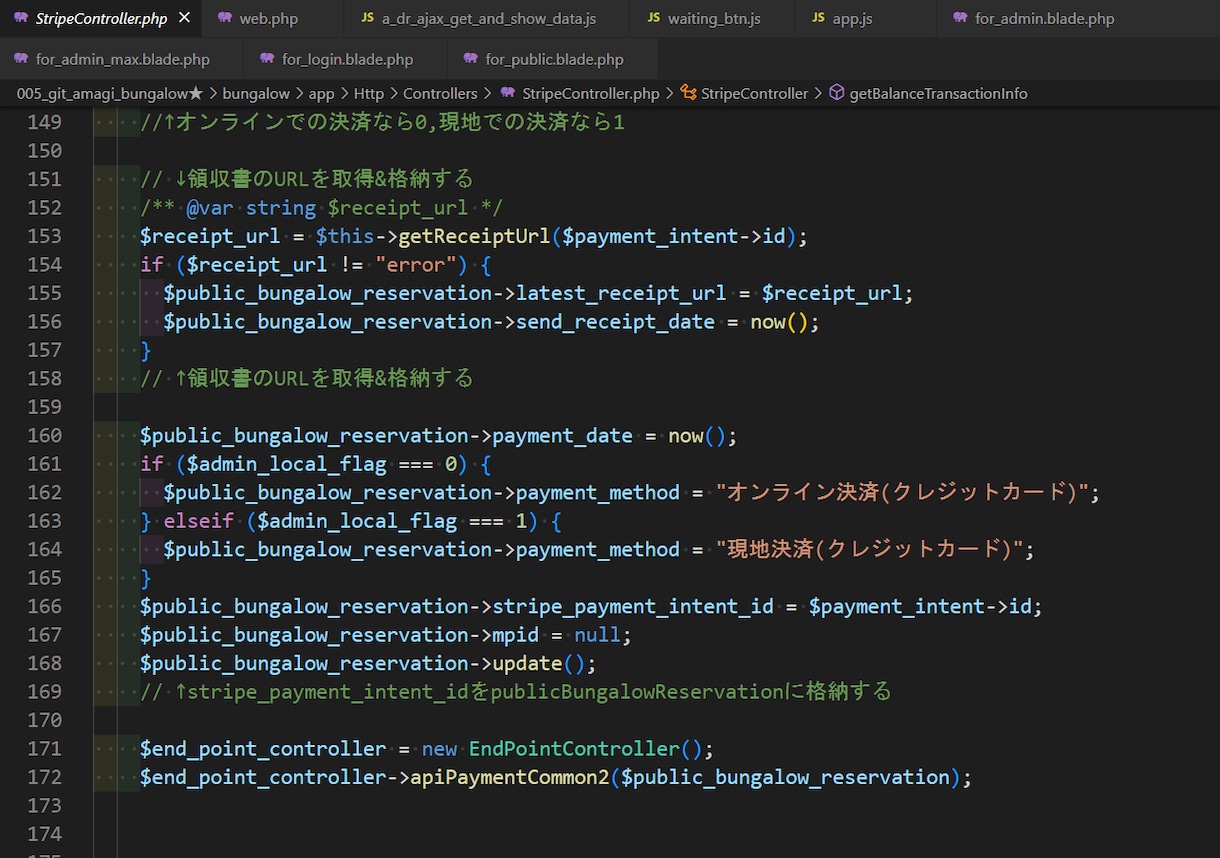This screenshot has height=858, width=1220.
Task: Click stripe_payment_intent_id property on line 166
Action: (x=633, y=607)
